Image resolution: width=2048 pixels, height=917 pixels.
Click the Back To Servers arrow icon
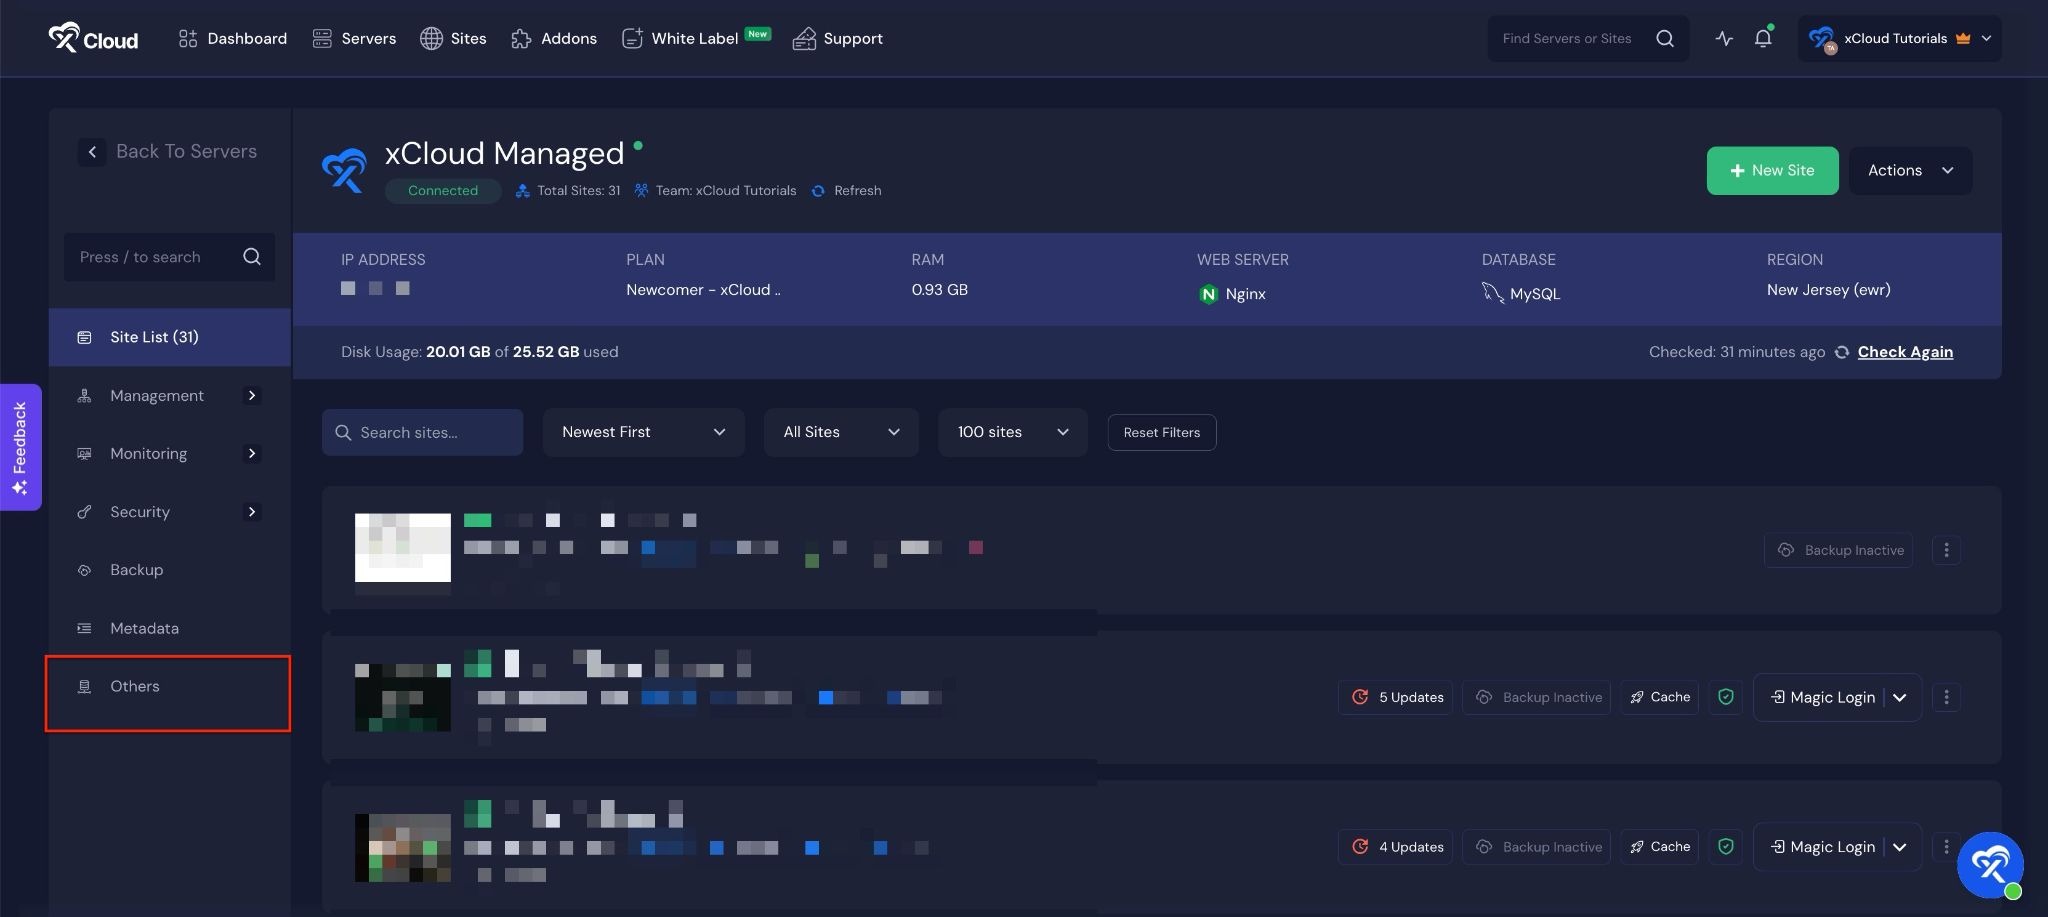pos(92,152)
